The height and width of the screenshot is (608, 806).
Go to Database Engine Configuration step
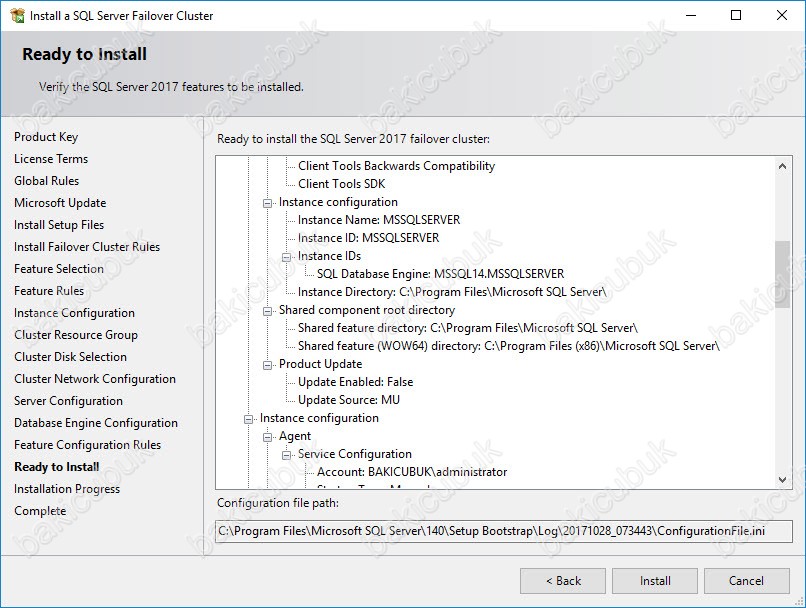[96, 423]
